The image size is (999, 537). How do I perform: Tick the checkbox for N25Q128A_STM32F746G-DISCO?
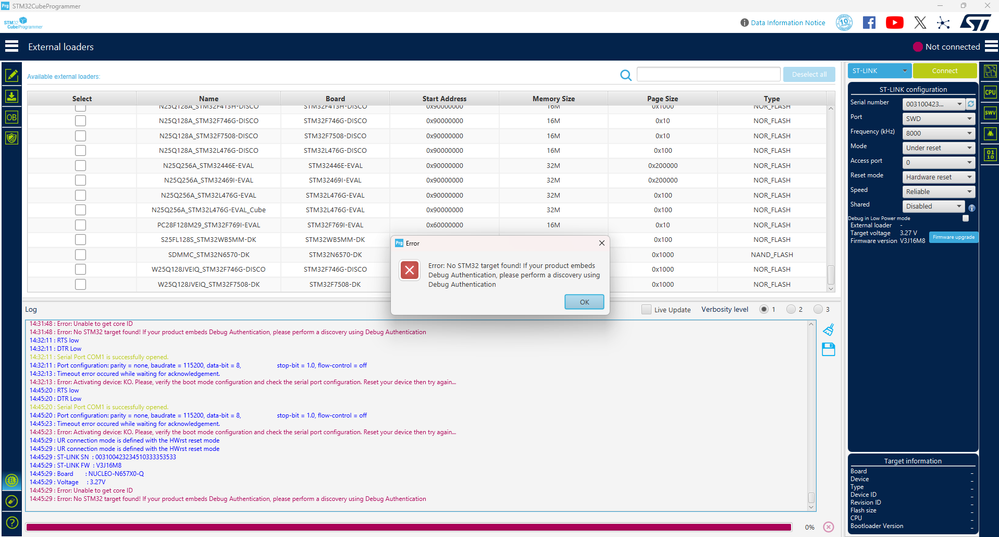(80, 120)
